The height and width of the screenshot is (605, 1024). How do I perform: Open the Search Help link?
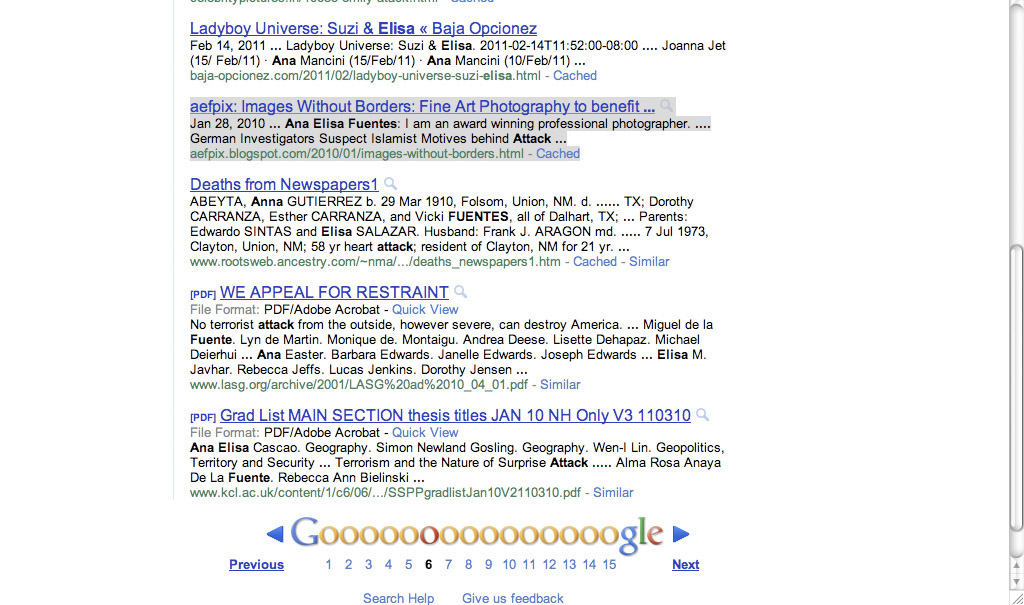[398, 599]
